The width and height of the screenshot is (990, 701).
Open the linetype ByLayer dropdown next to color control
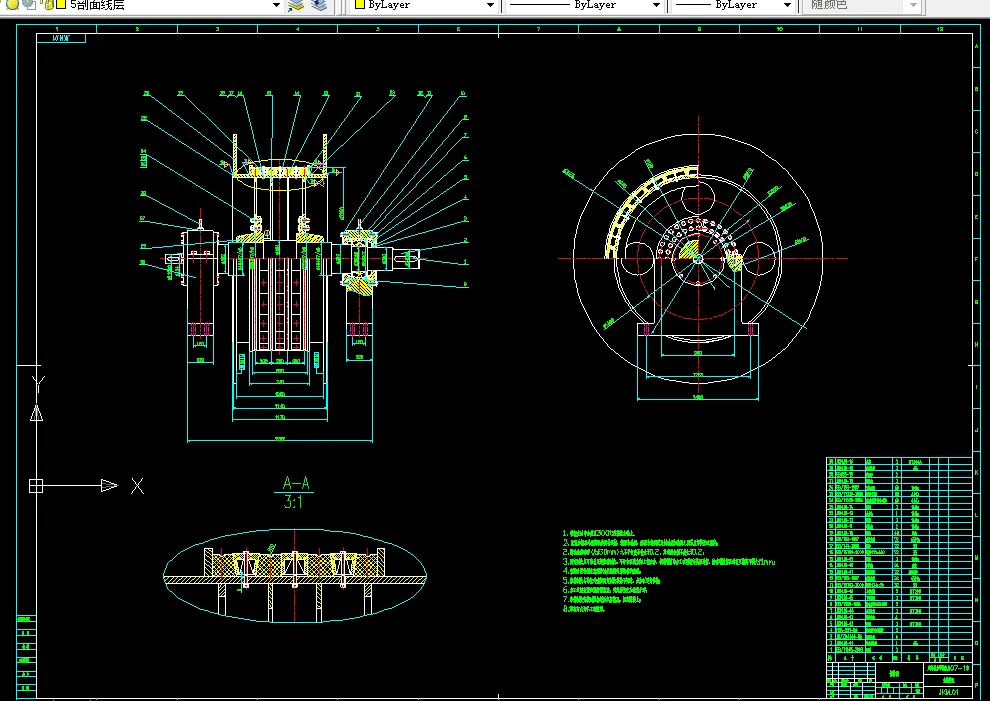[x=656, y=5]
